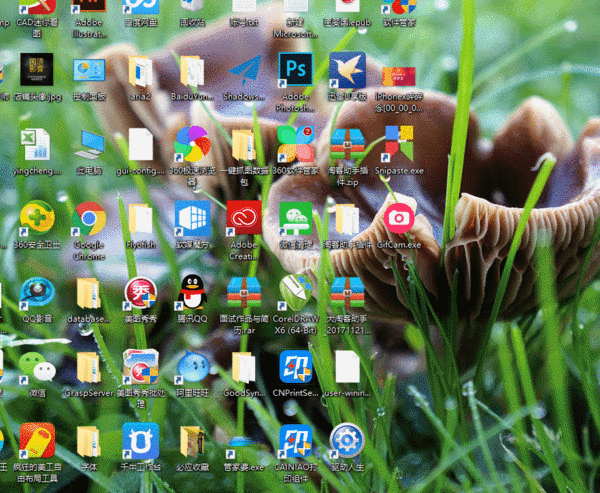
Task: Open the 字体 fonts folder
Action: [89, 441]
